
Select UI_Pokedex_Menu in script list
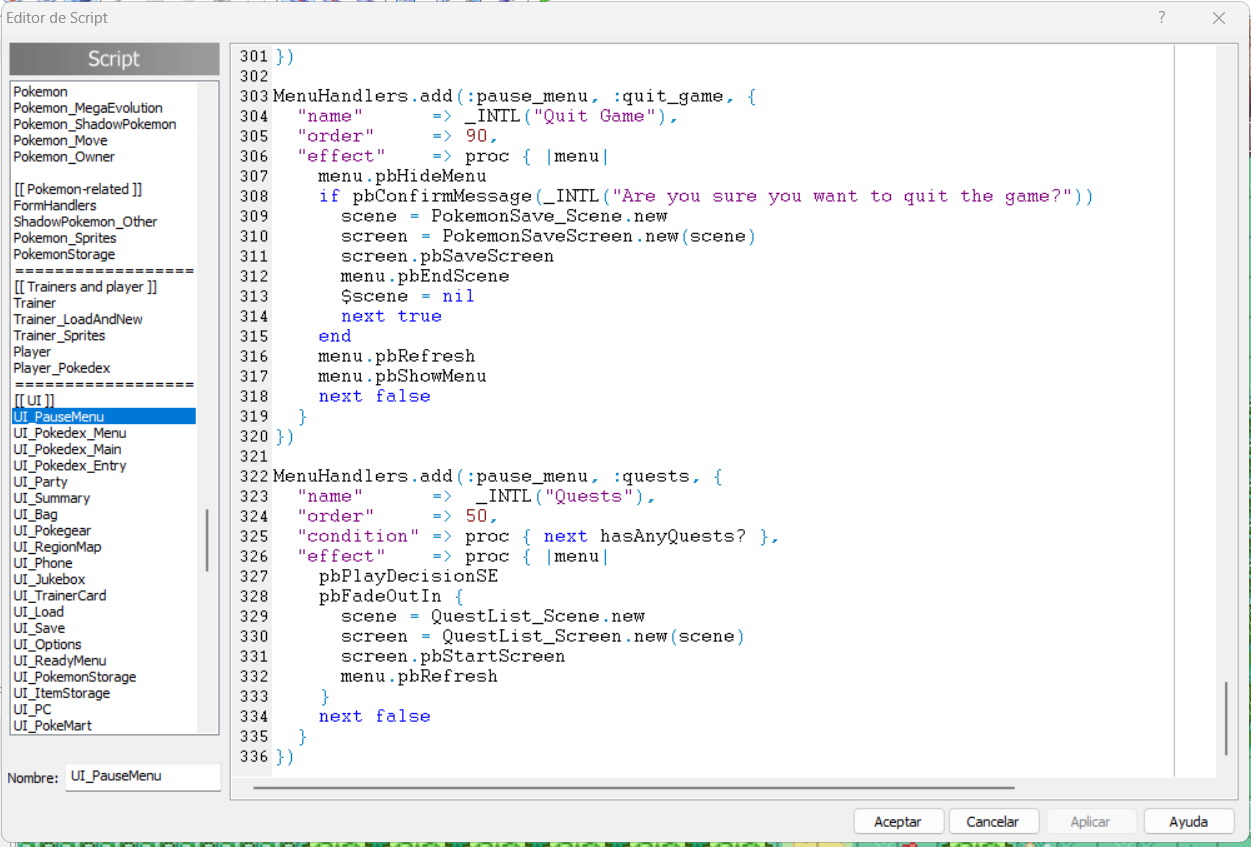tap(70, 433)
